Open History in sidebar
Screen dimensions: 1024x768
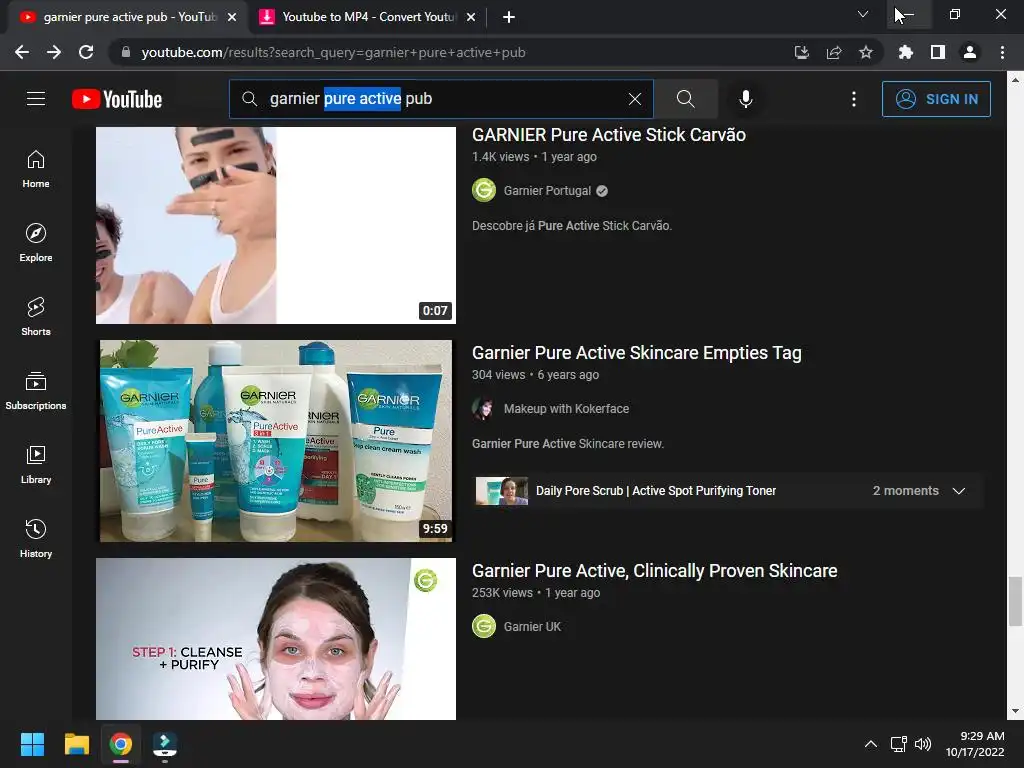36,539
